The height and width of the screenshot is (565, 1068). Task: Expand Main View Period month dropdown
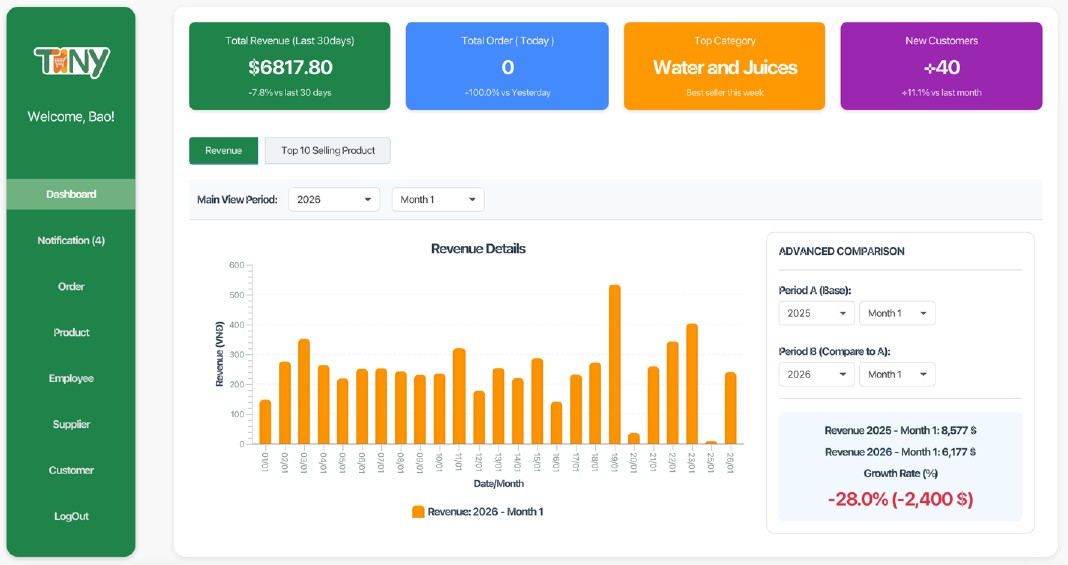click(x=438, y=200)
